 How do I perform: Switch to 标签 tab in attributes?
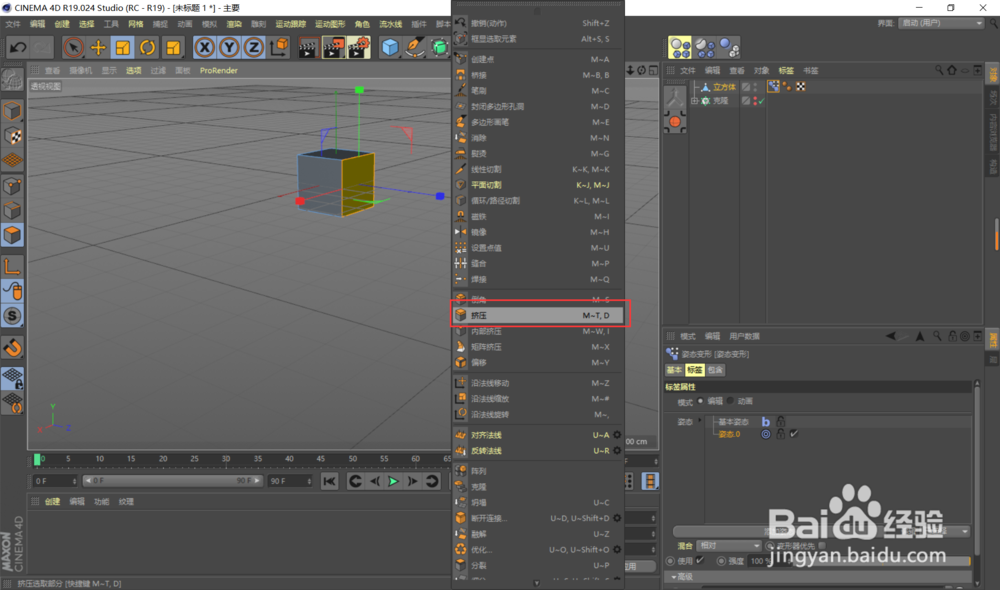[x=695, y=370]
